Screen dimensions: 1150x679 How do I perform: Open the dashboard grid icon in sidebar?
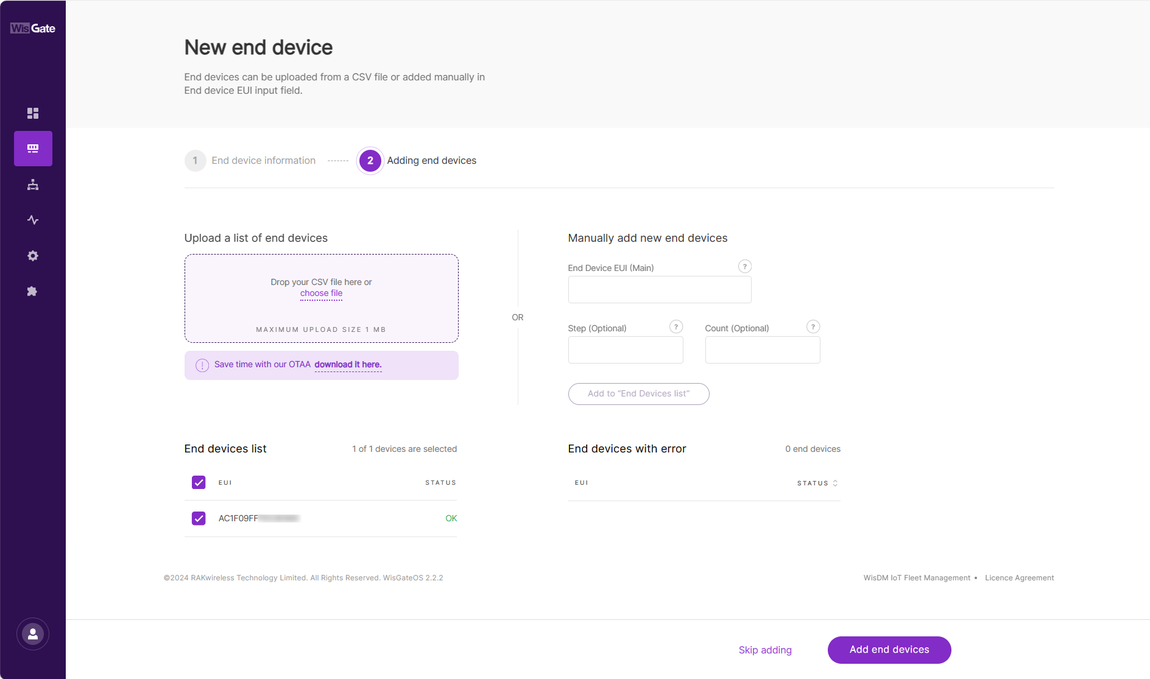click(32, 113)
